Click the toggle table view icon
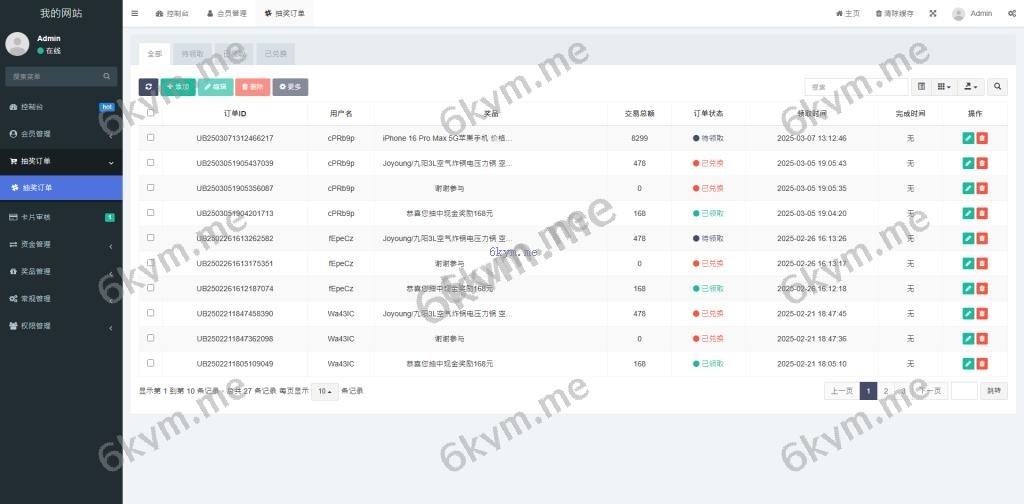Screen dimensions: 1024x504 coord(921,87)
